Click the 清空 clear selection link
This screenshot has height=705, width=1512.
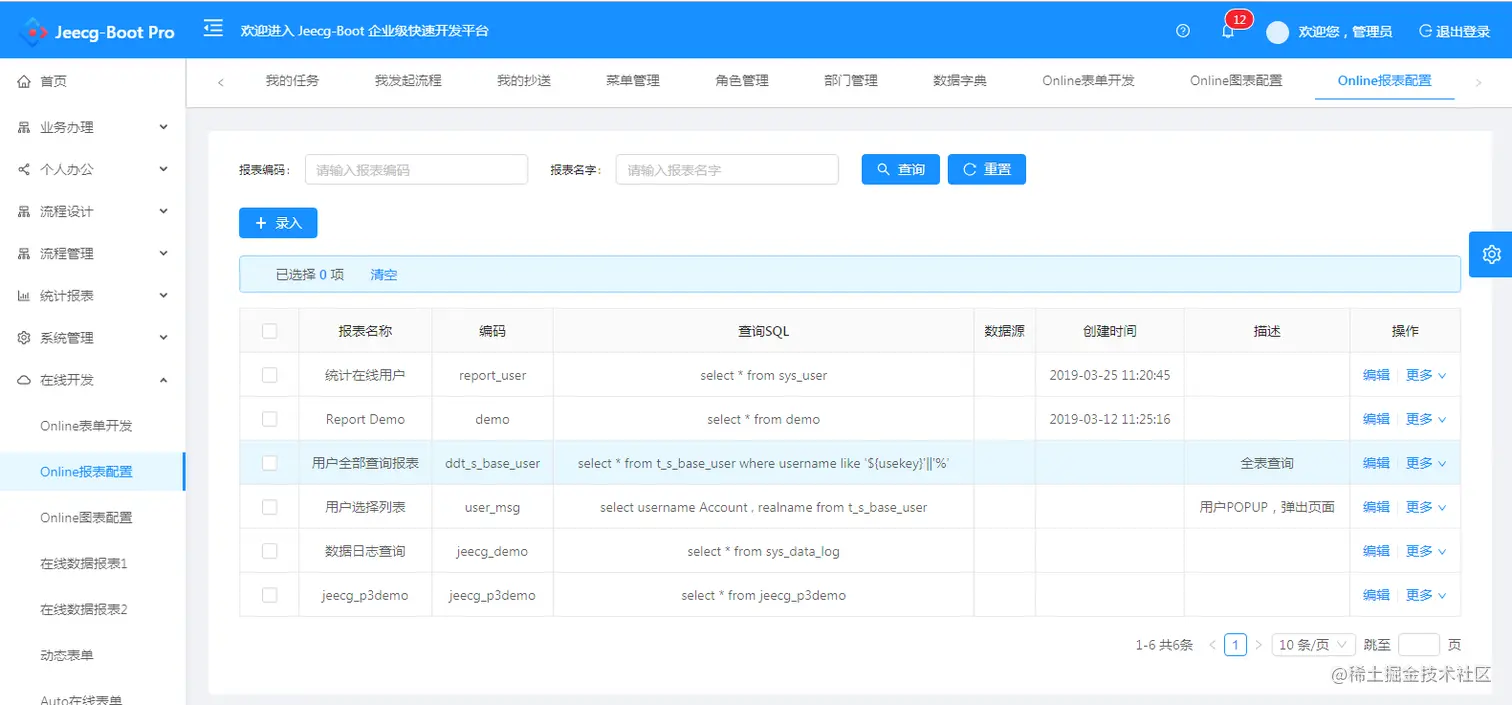click(383, 274)
